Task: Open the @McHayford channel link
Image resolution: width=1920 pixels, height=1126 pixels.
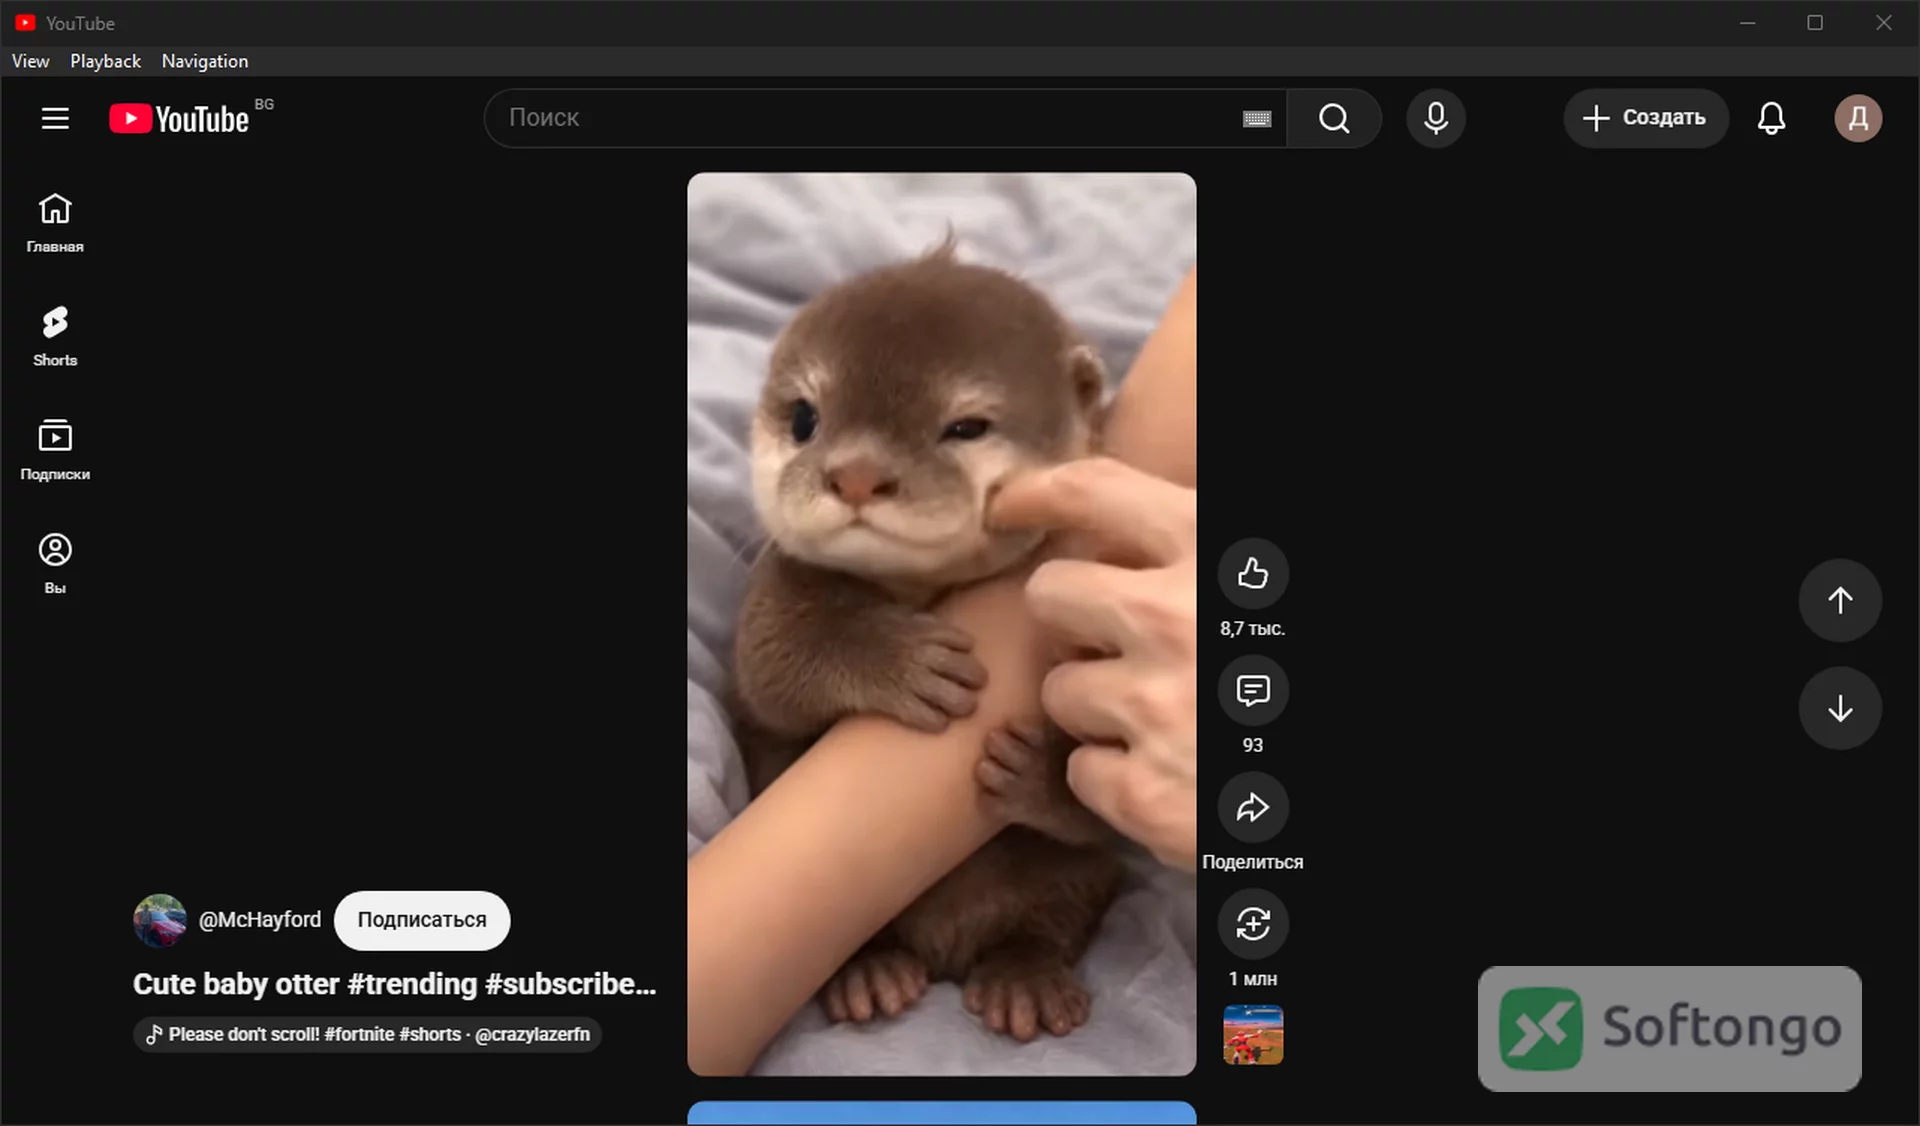Action: pyautogui.click(x=260, y=920)
